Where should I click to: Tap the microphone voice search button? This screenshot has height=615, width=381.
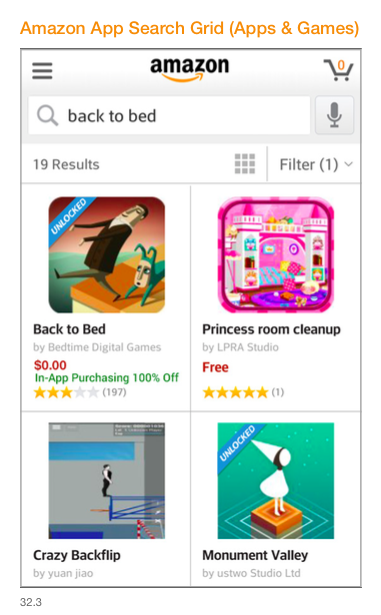(x=334, y=115)
